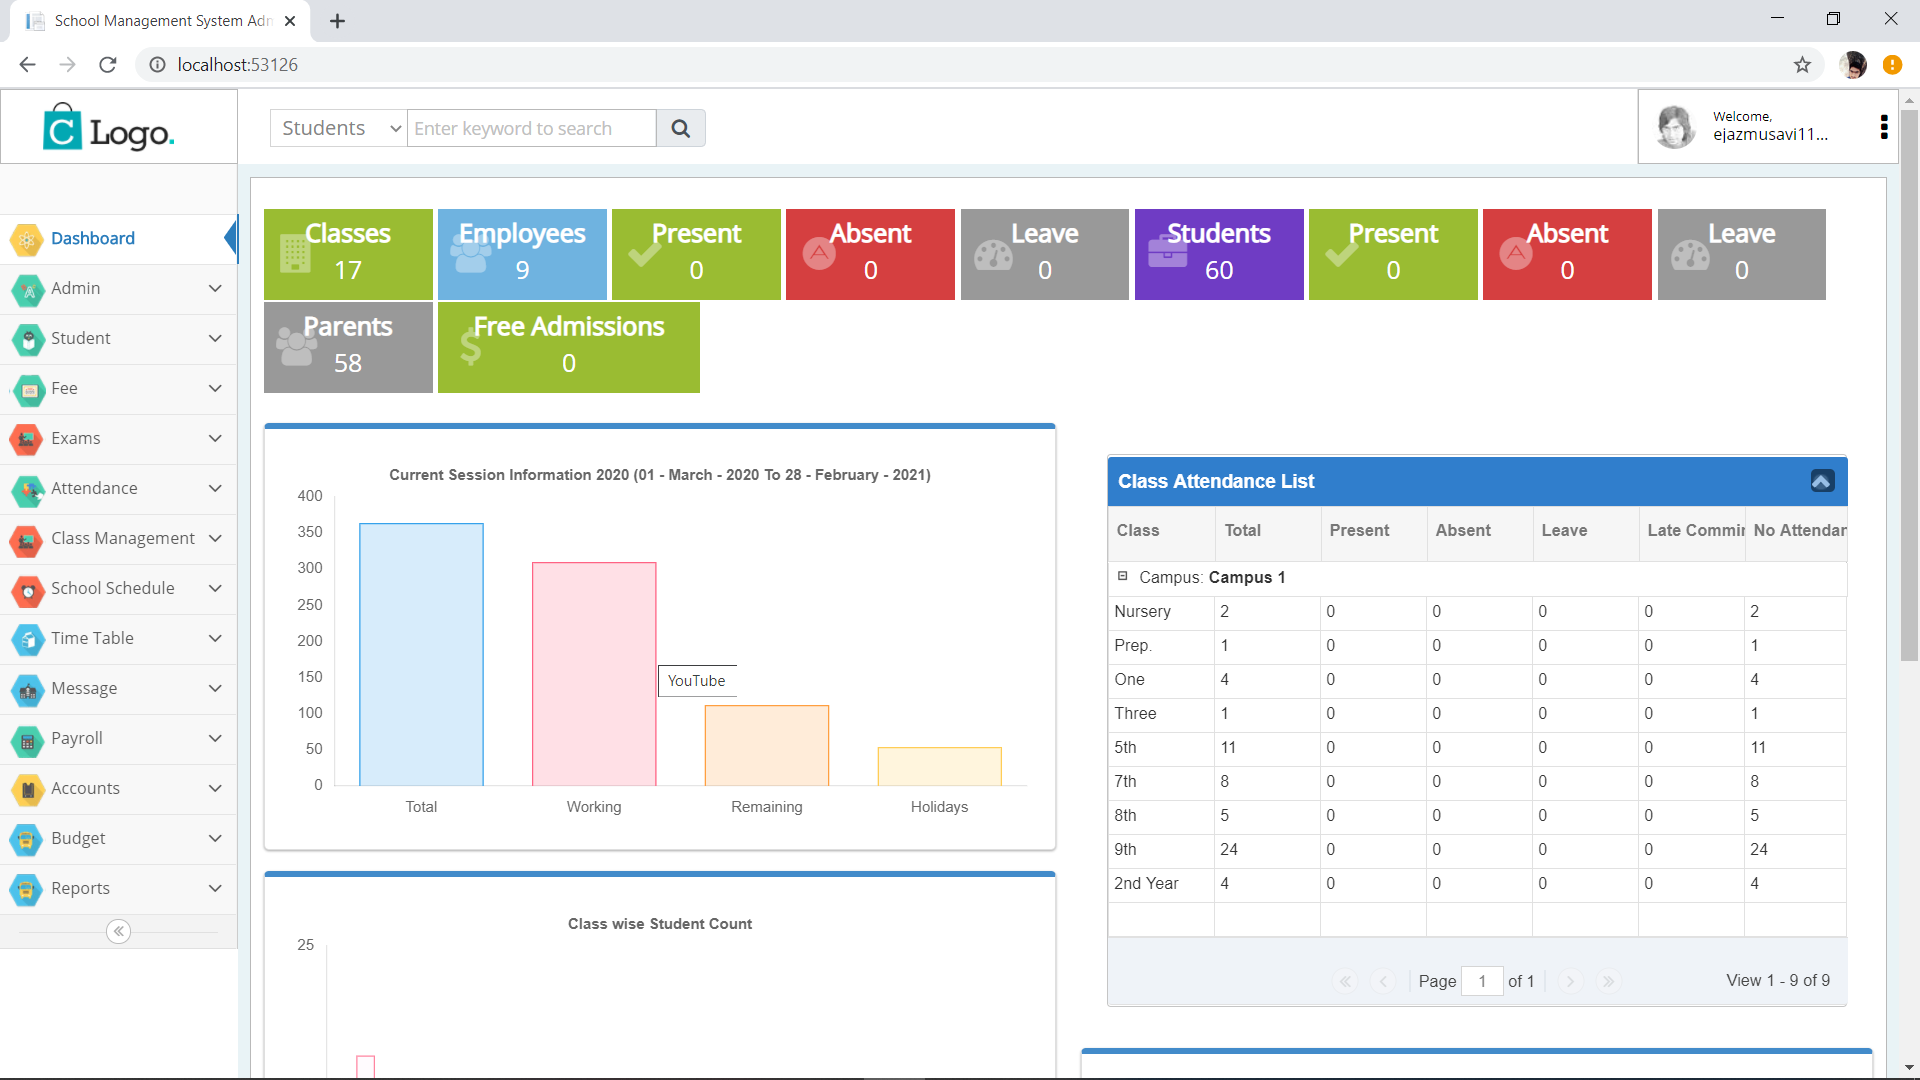
Task: Click the search magnifier icon button
Action: pos(680,128)
